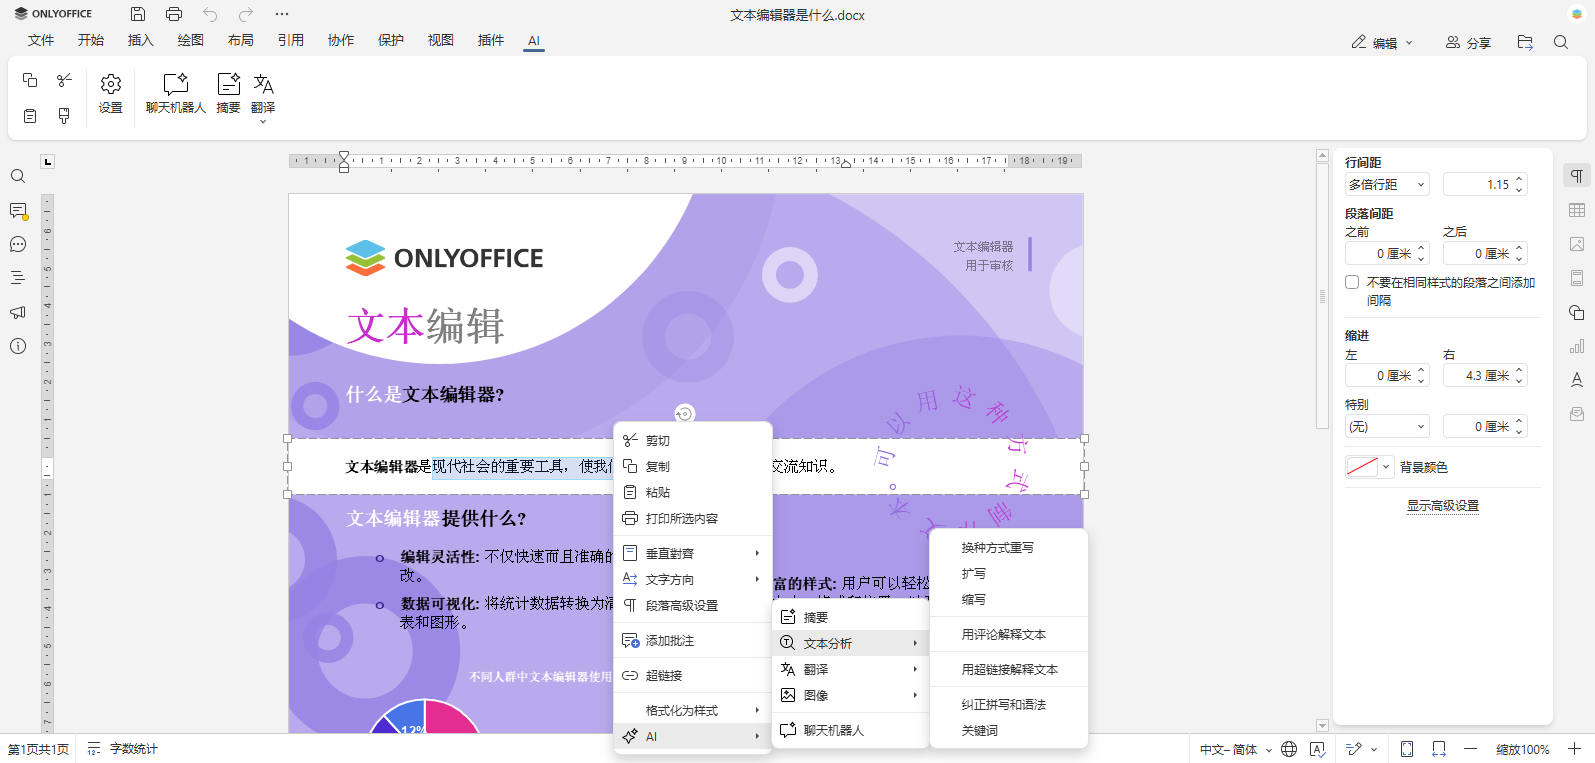The width and height of the screenshot is (1595, 763).
Task: Redo the last action
Action: 246,14
